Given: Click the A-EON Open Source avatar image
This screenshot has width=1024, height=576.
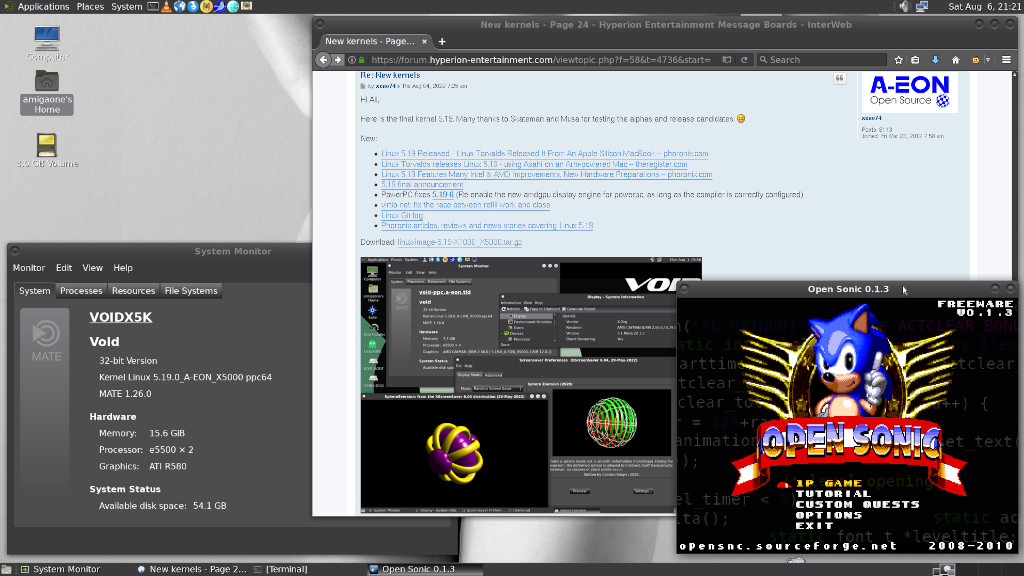Looking at the screenshot, I should click(909, 92).
